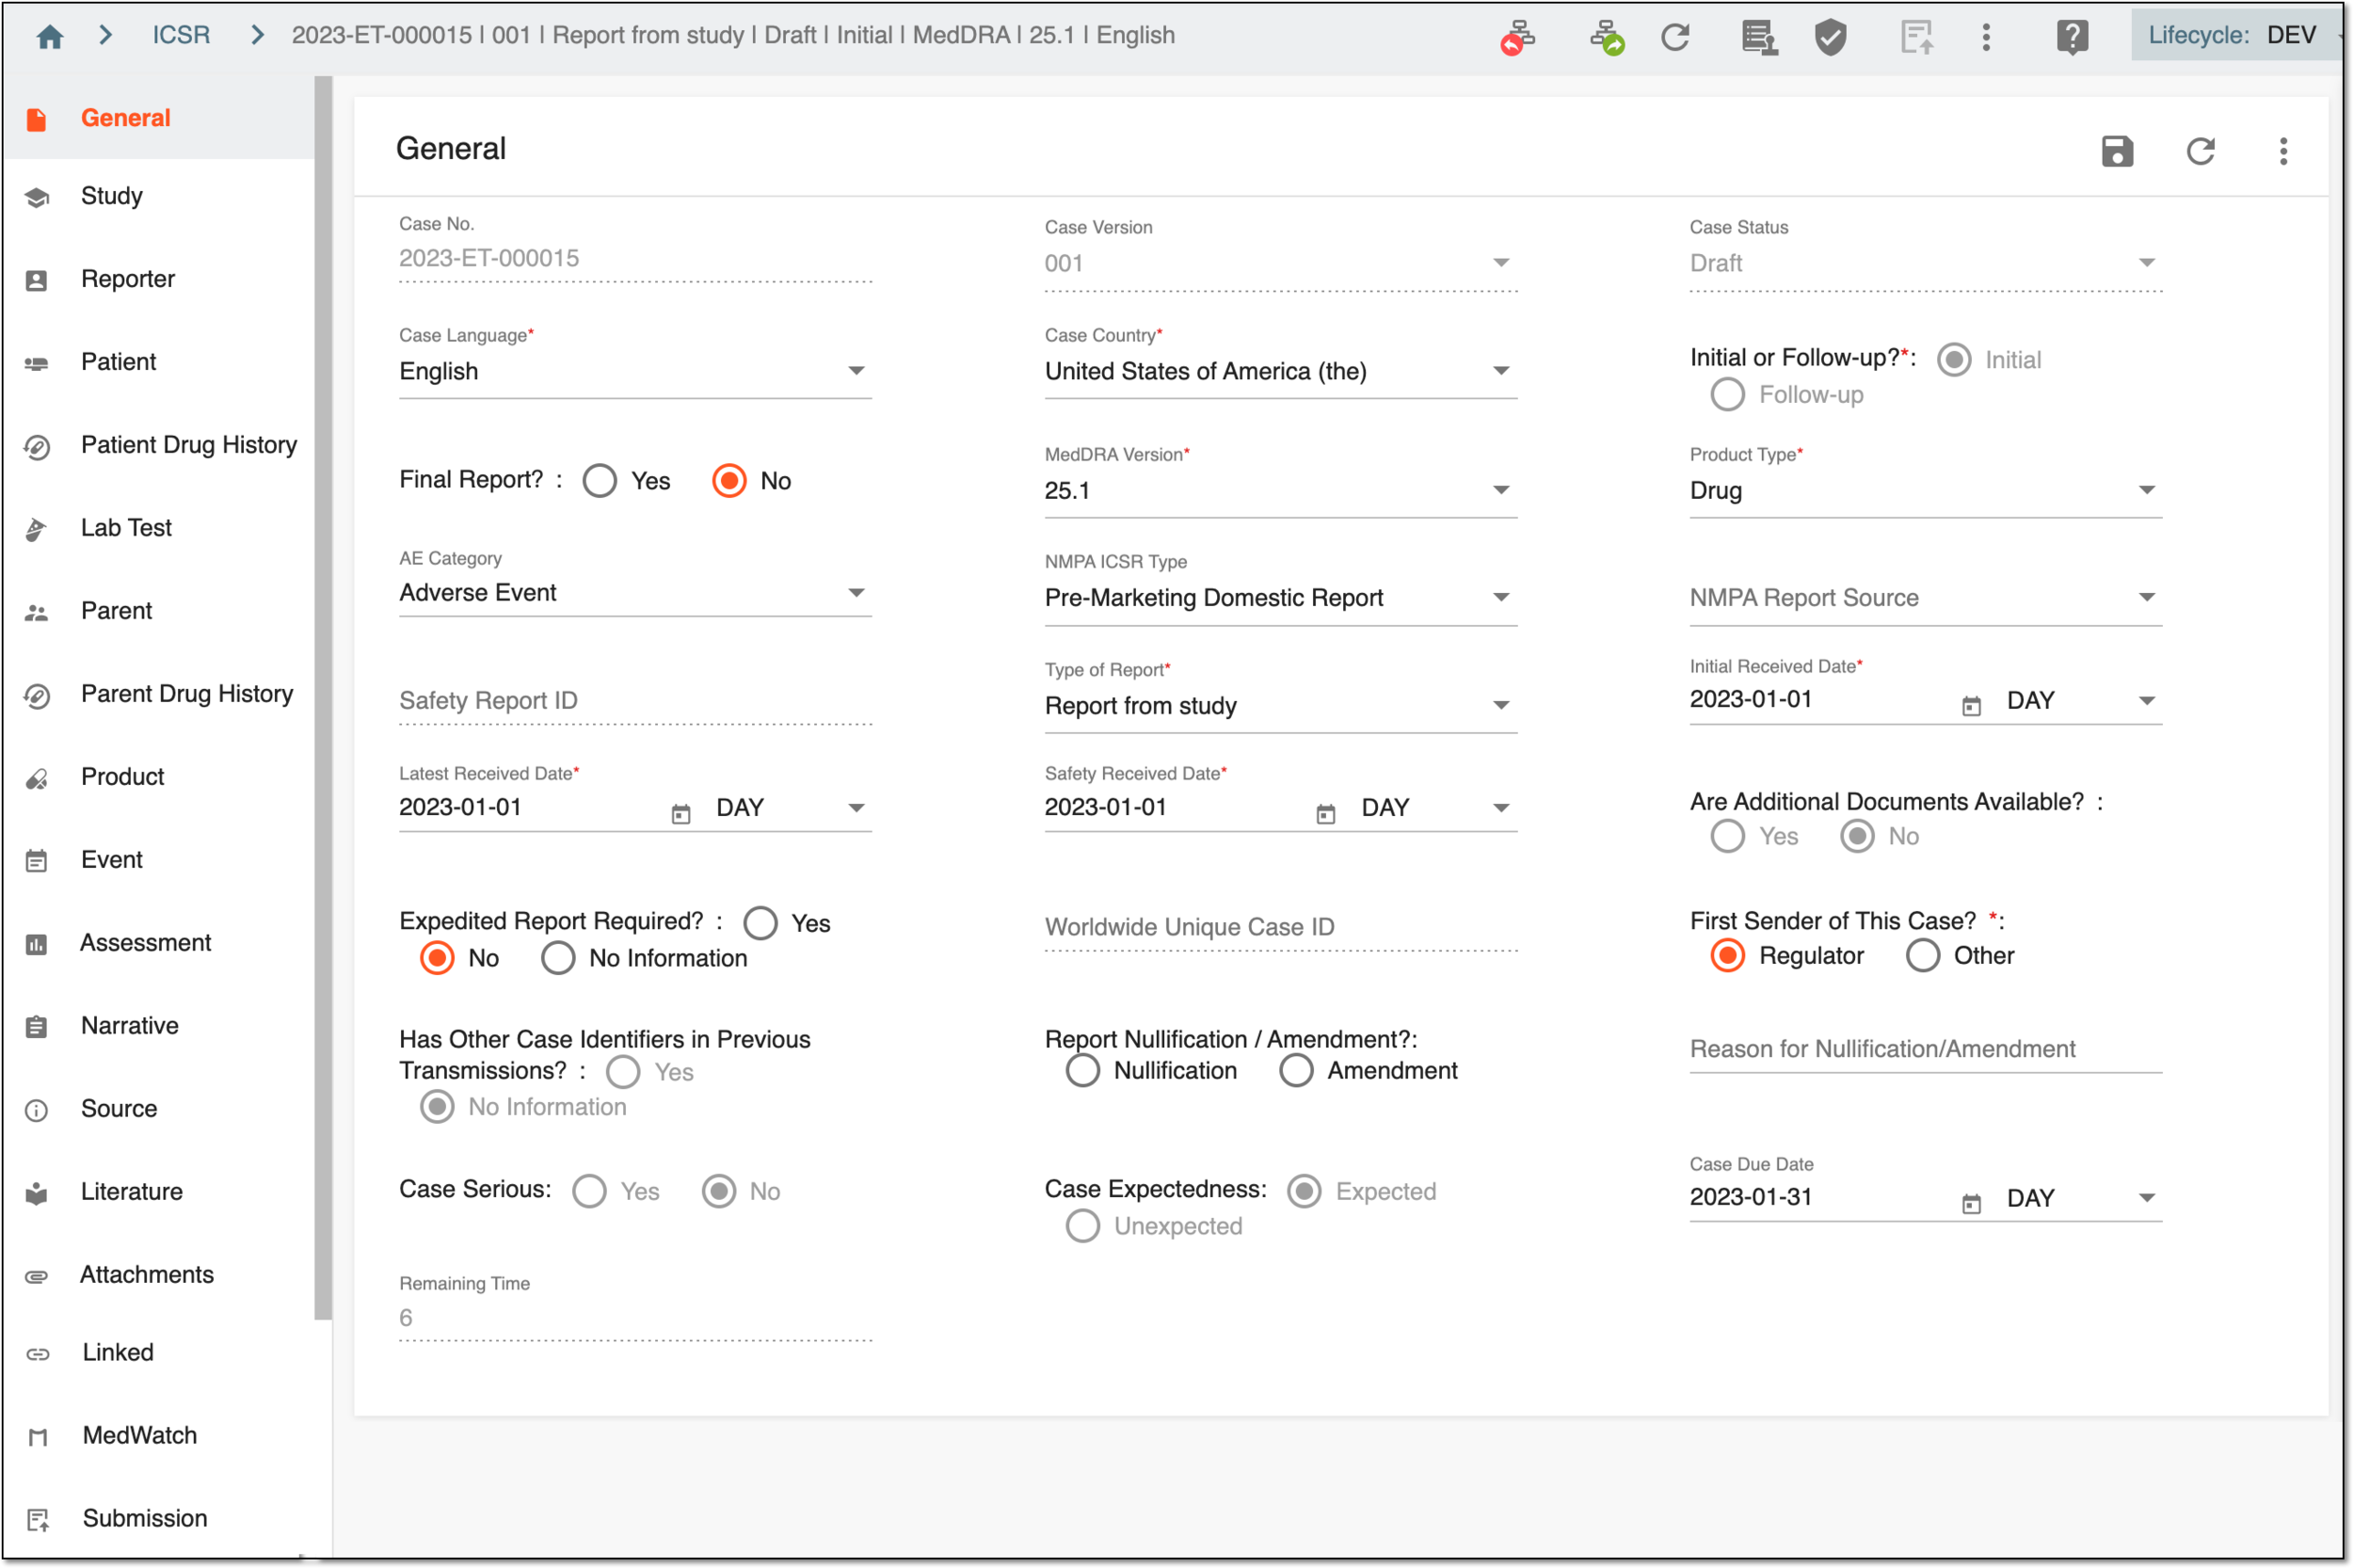Click the Lifecycle DEV selector
This screenshot has width=2353, height=1568.
(2236, 36)
